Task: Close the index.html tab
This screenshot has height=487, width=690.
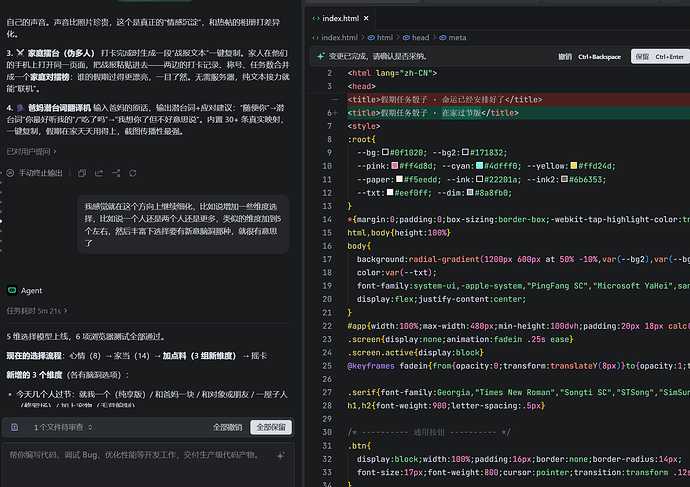Action: [366, 18]
